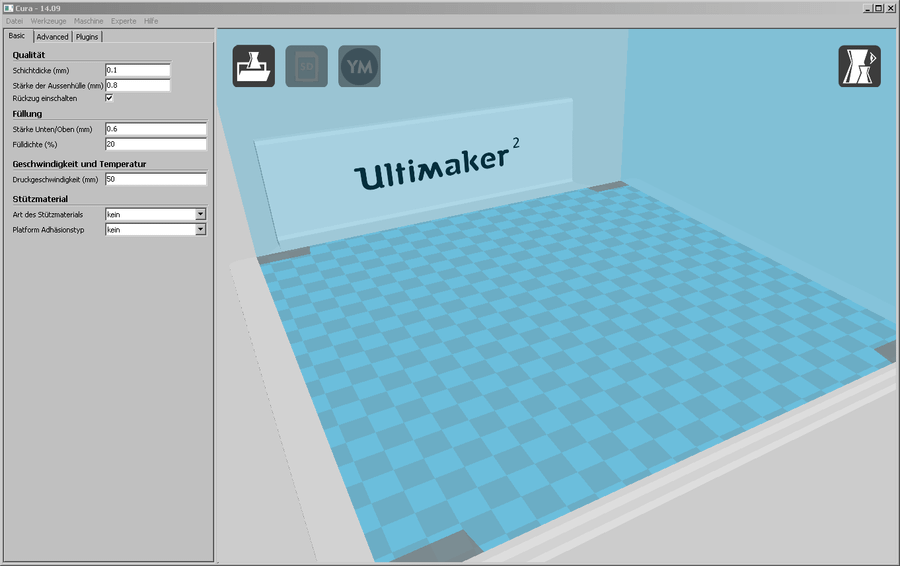Click the Art des Stützmaterials label
Viewport: 900px width, 566px height.
[x=48, y=215]
